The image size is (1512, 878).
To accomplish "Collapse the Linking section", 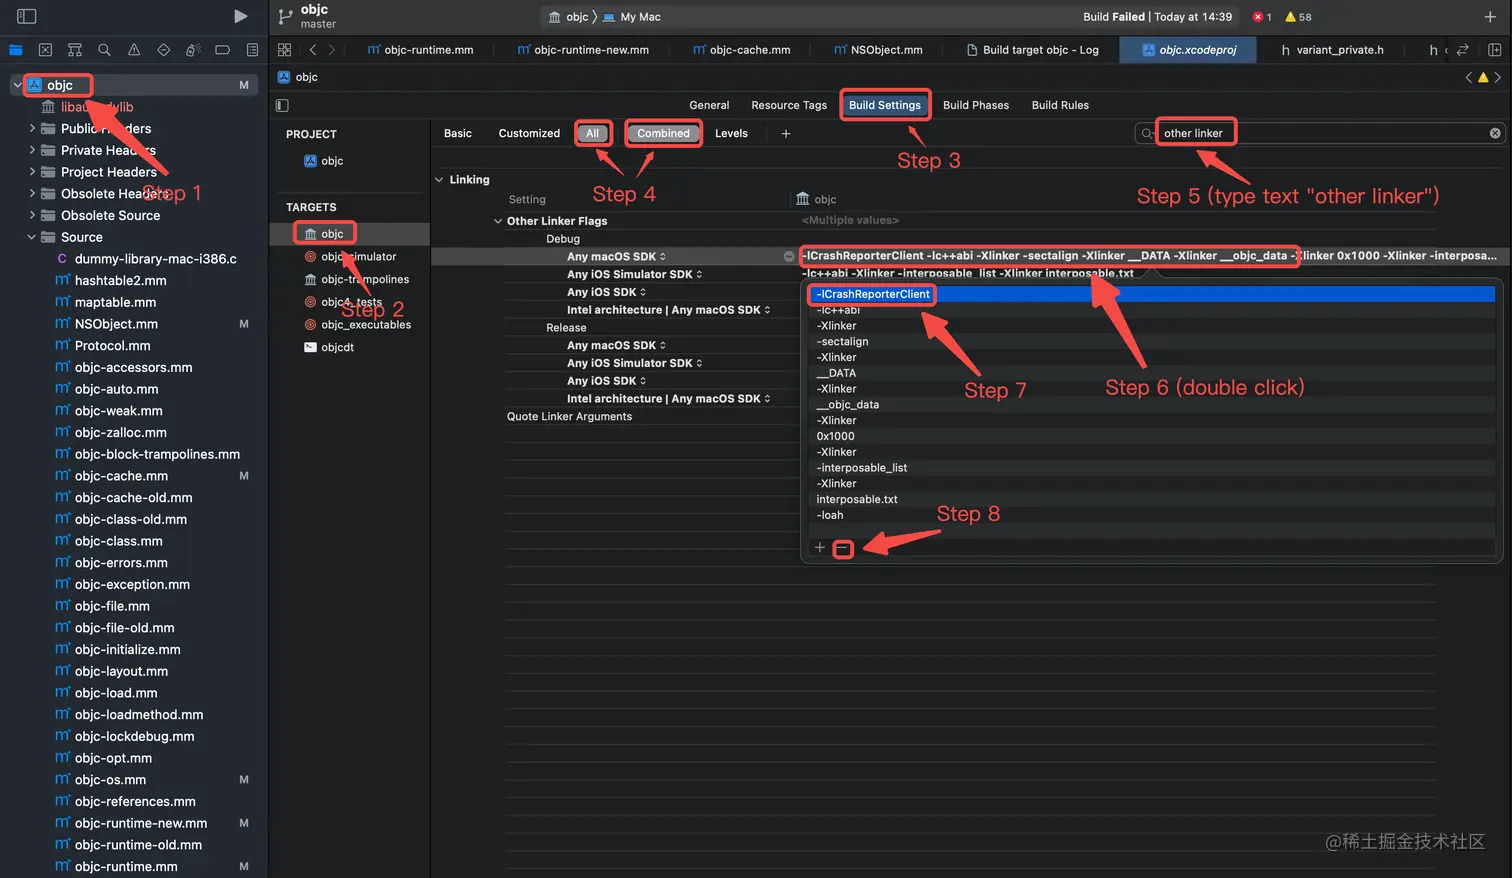I will click(x=439, y=180).
